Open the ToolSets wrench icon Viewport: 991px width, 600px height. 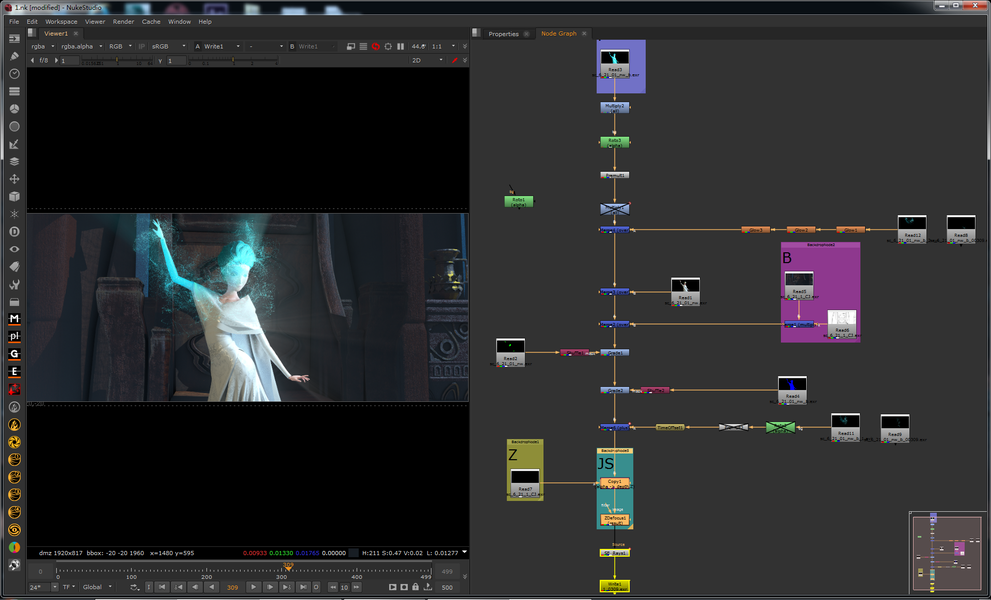(14, 285)
